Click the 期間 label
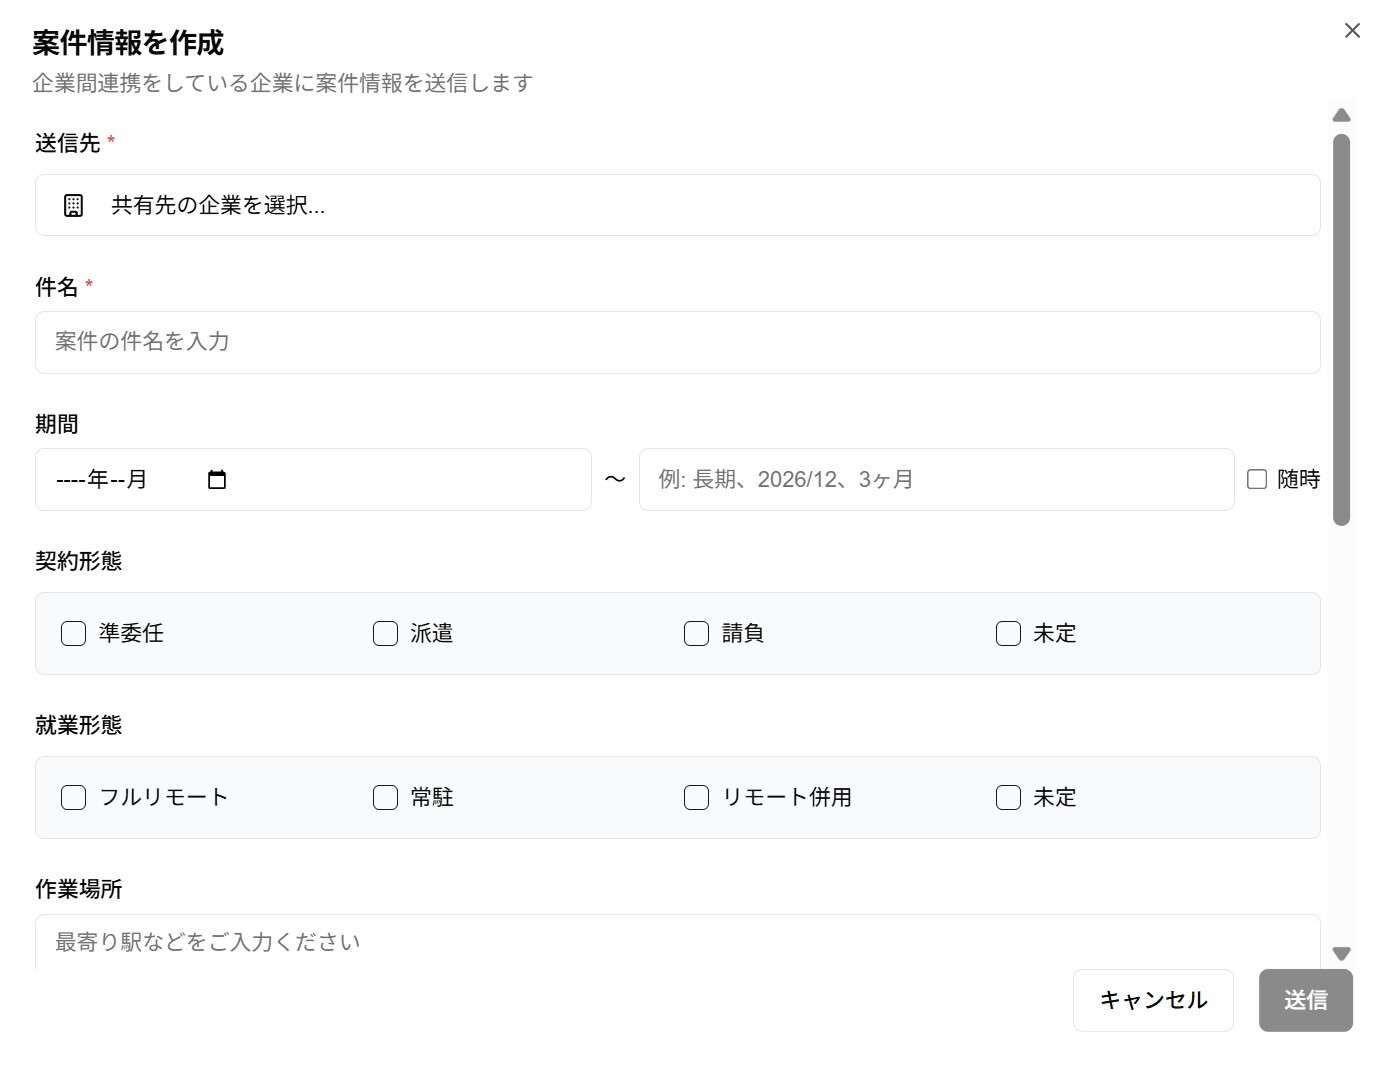The height and width of the screenshot is (1066, 1386). coord(57,425)
